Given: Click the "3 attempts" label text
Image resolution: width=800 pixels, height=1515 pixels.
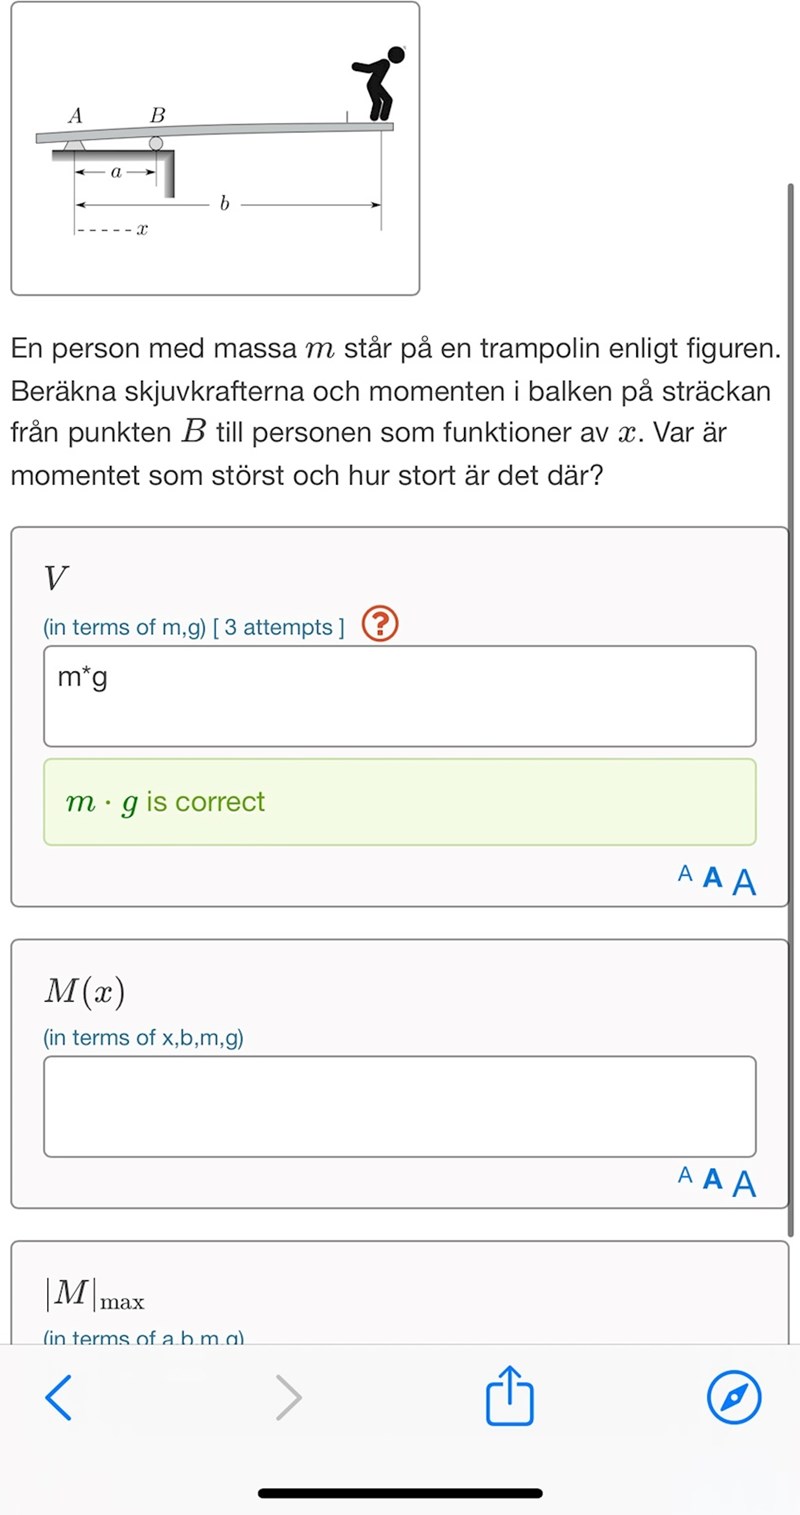Looking at the screenshot, I should 278,628.
